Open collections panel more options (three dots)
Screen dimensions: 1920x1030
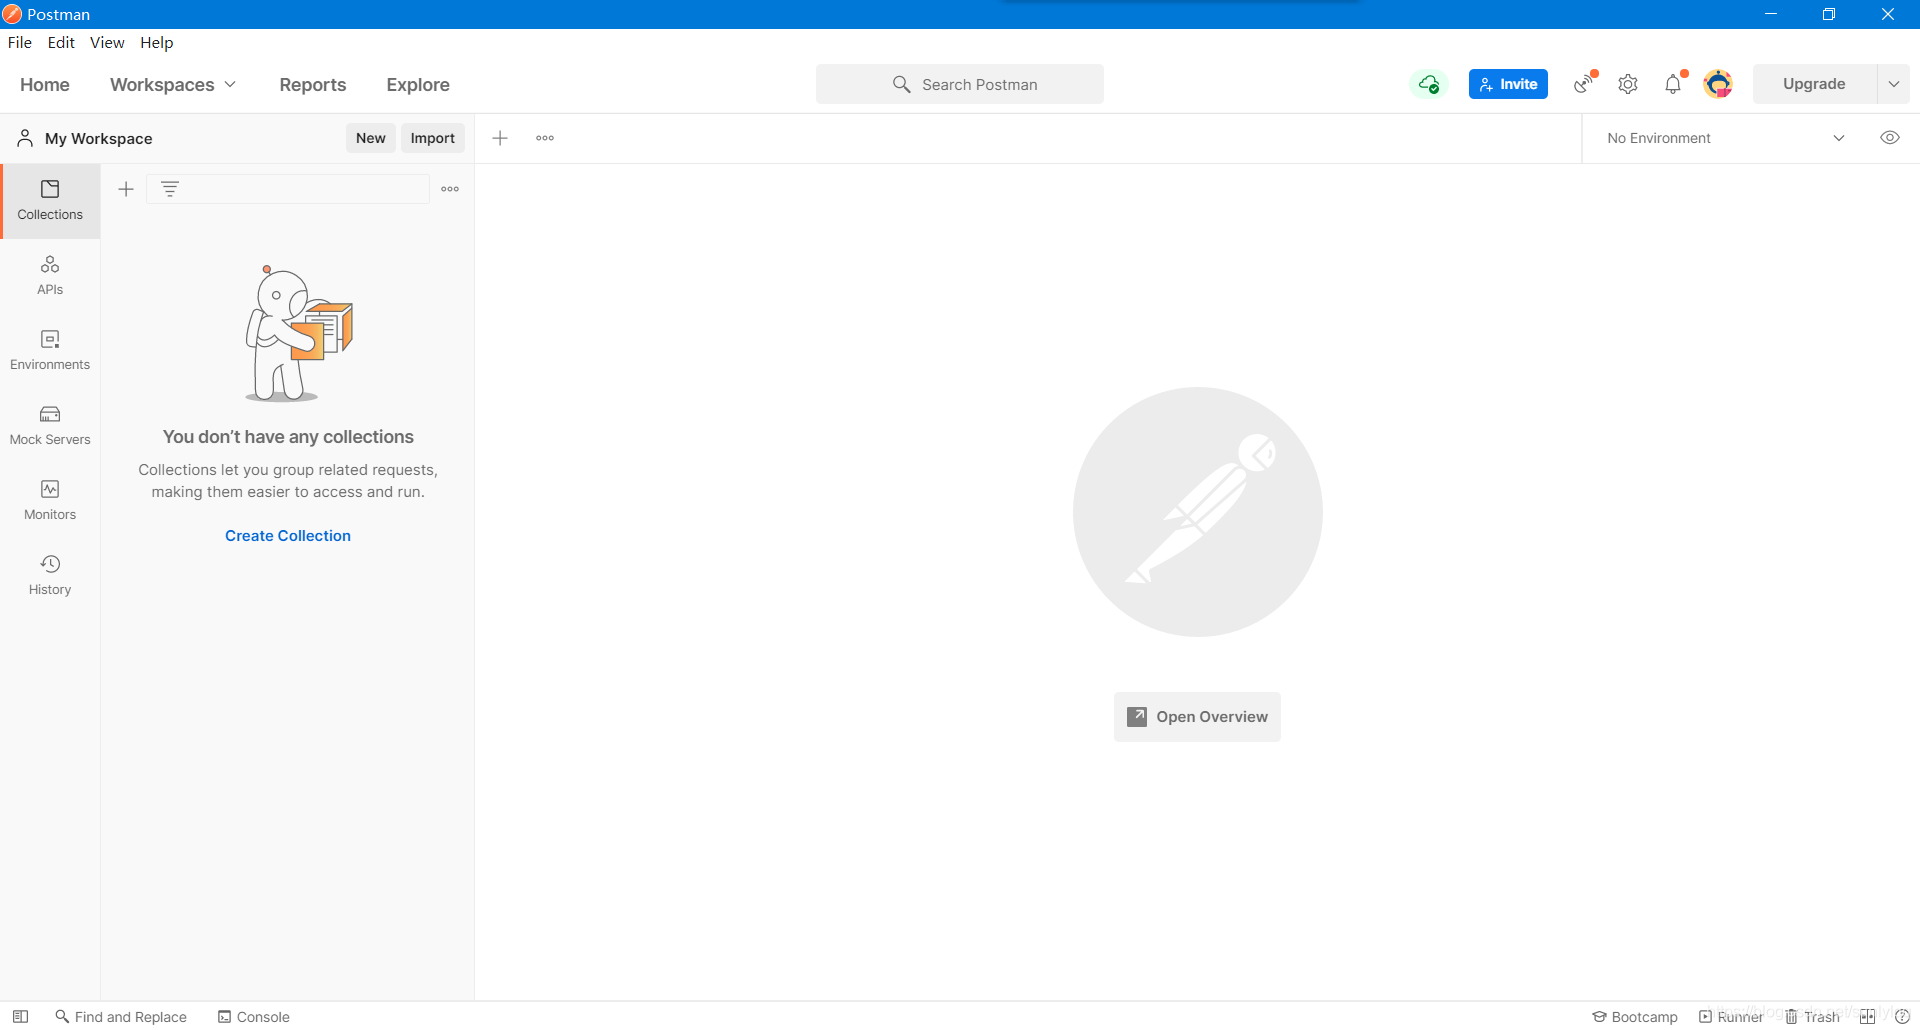point(450,189)
